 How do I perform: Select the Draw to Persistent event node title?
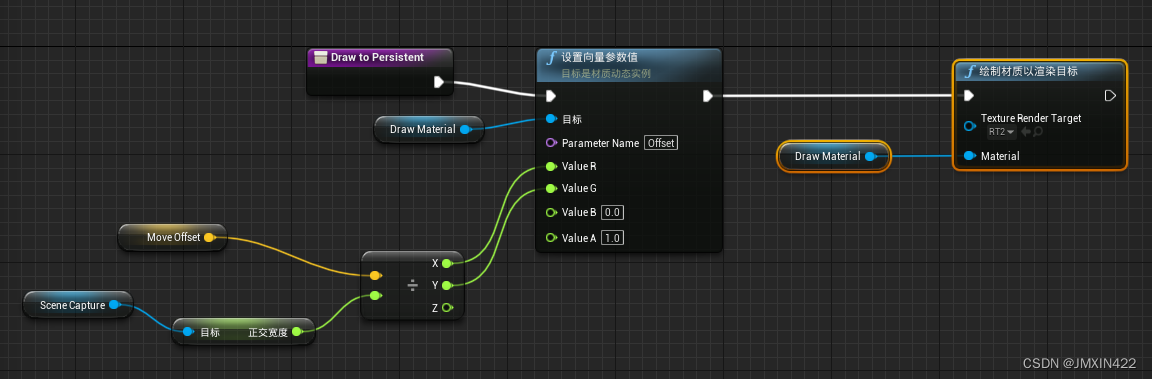pos(378,57)
